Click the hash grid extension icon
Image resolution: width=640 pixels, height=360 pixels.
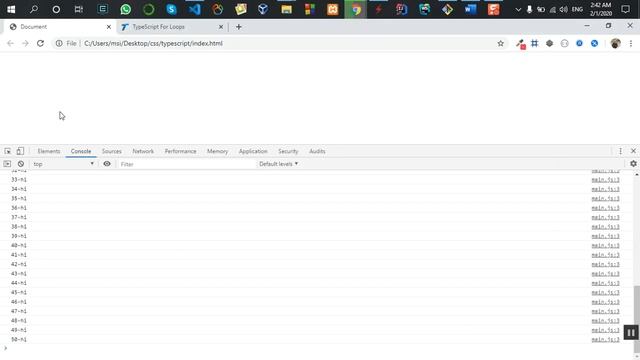click(x=535, y=43)
